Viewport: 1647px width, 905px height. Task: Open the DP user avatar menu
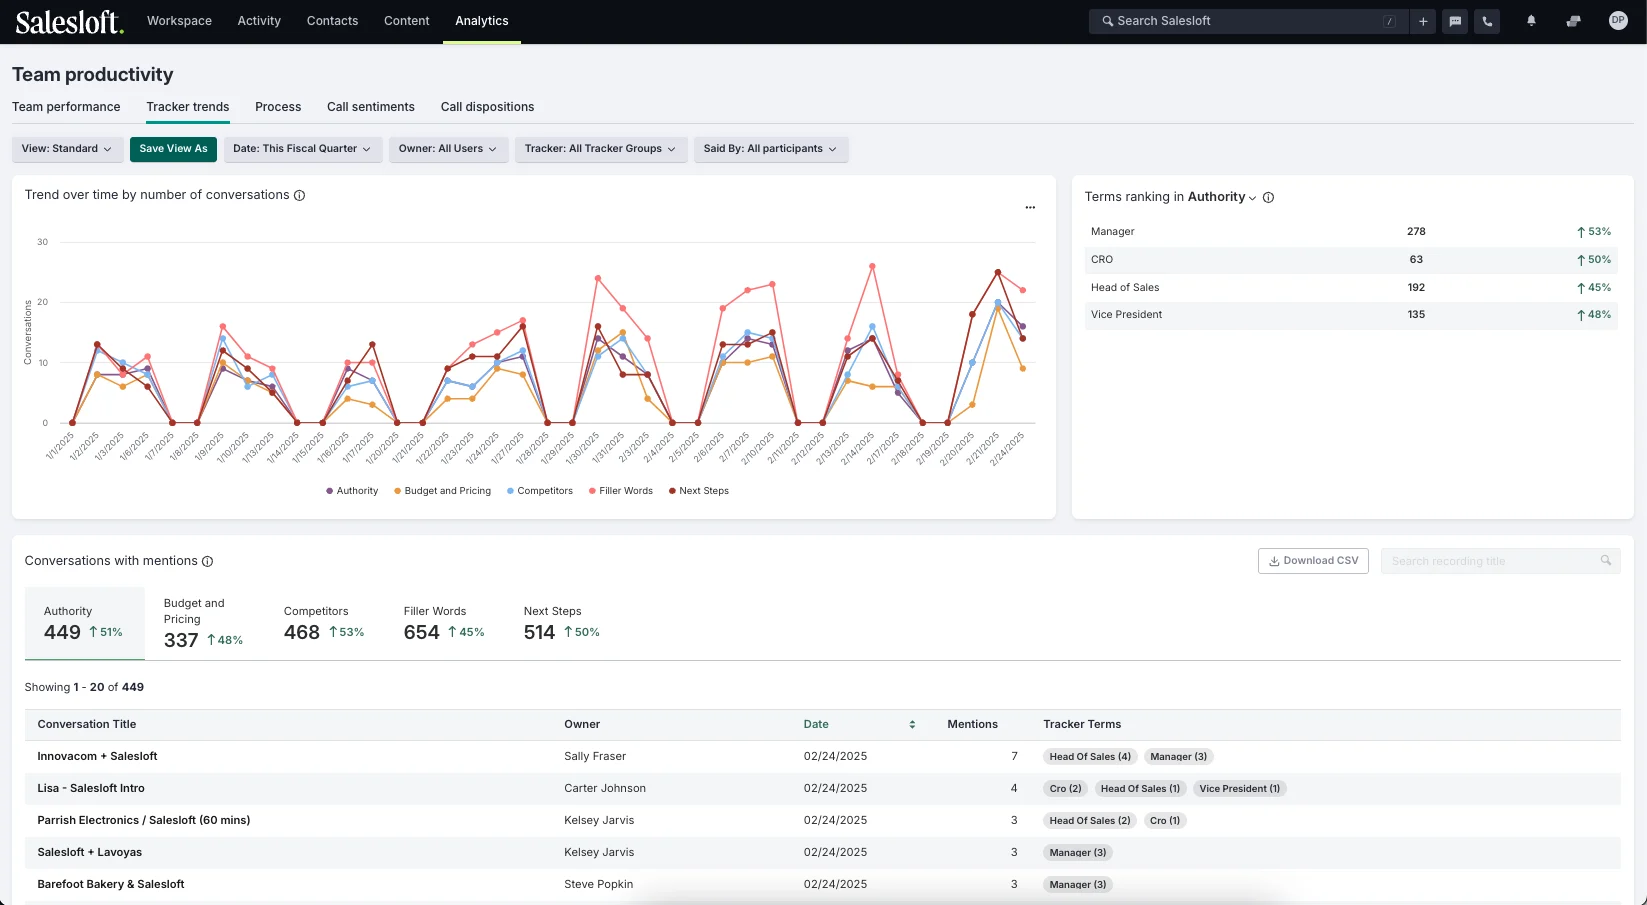tap(1618, 20)
